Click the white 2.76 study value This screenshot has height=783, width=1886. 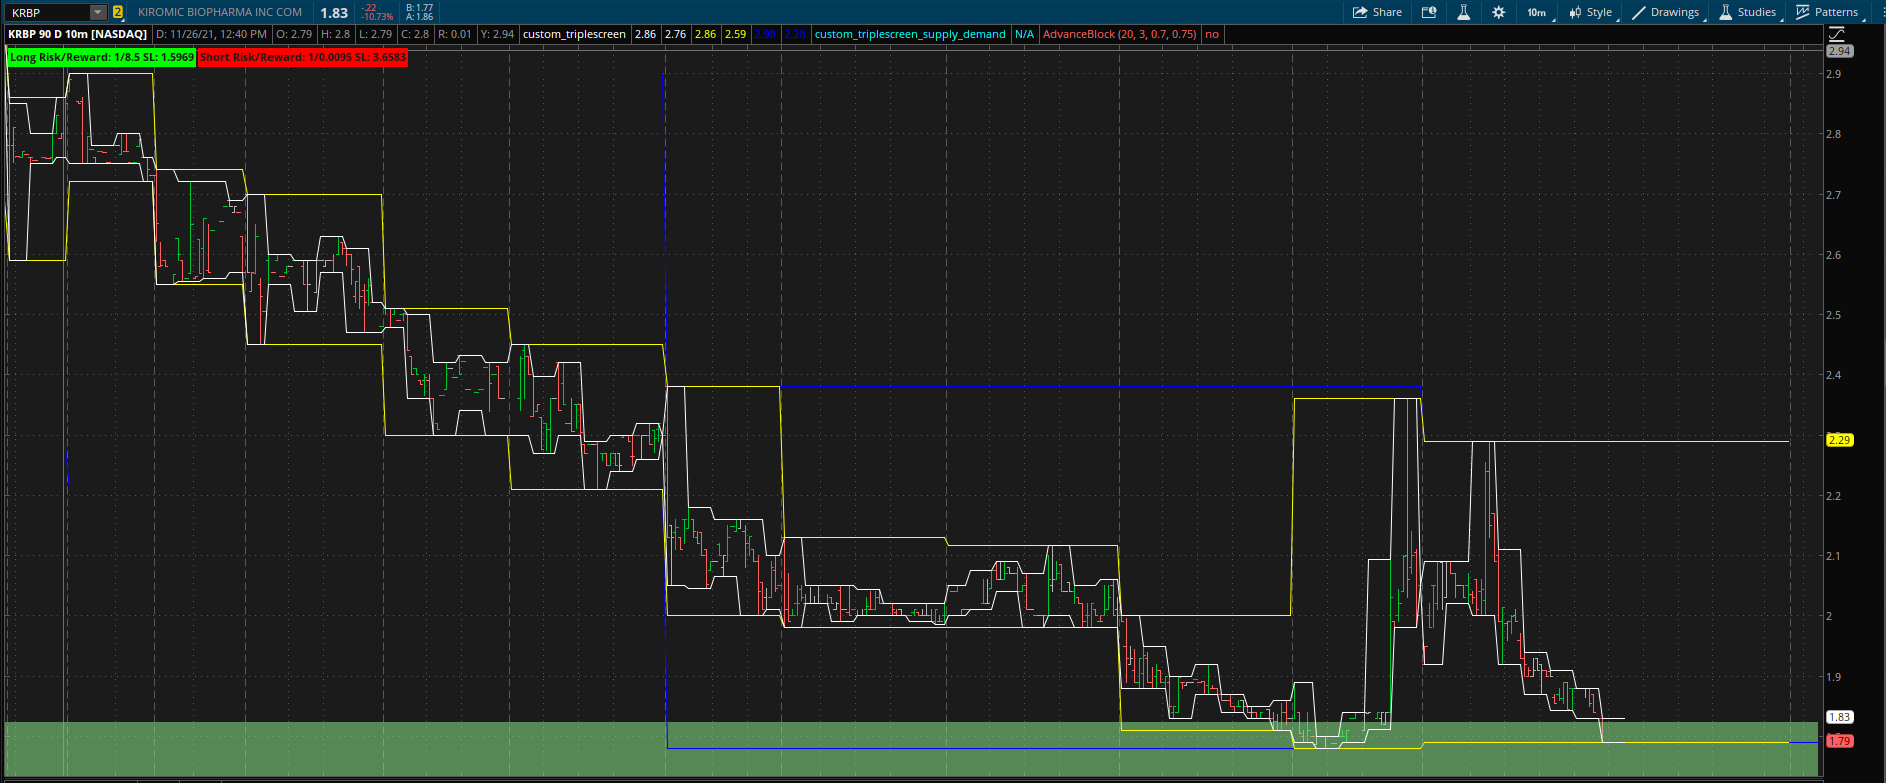675,34
